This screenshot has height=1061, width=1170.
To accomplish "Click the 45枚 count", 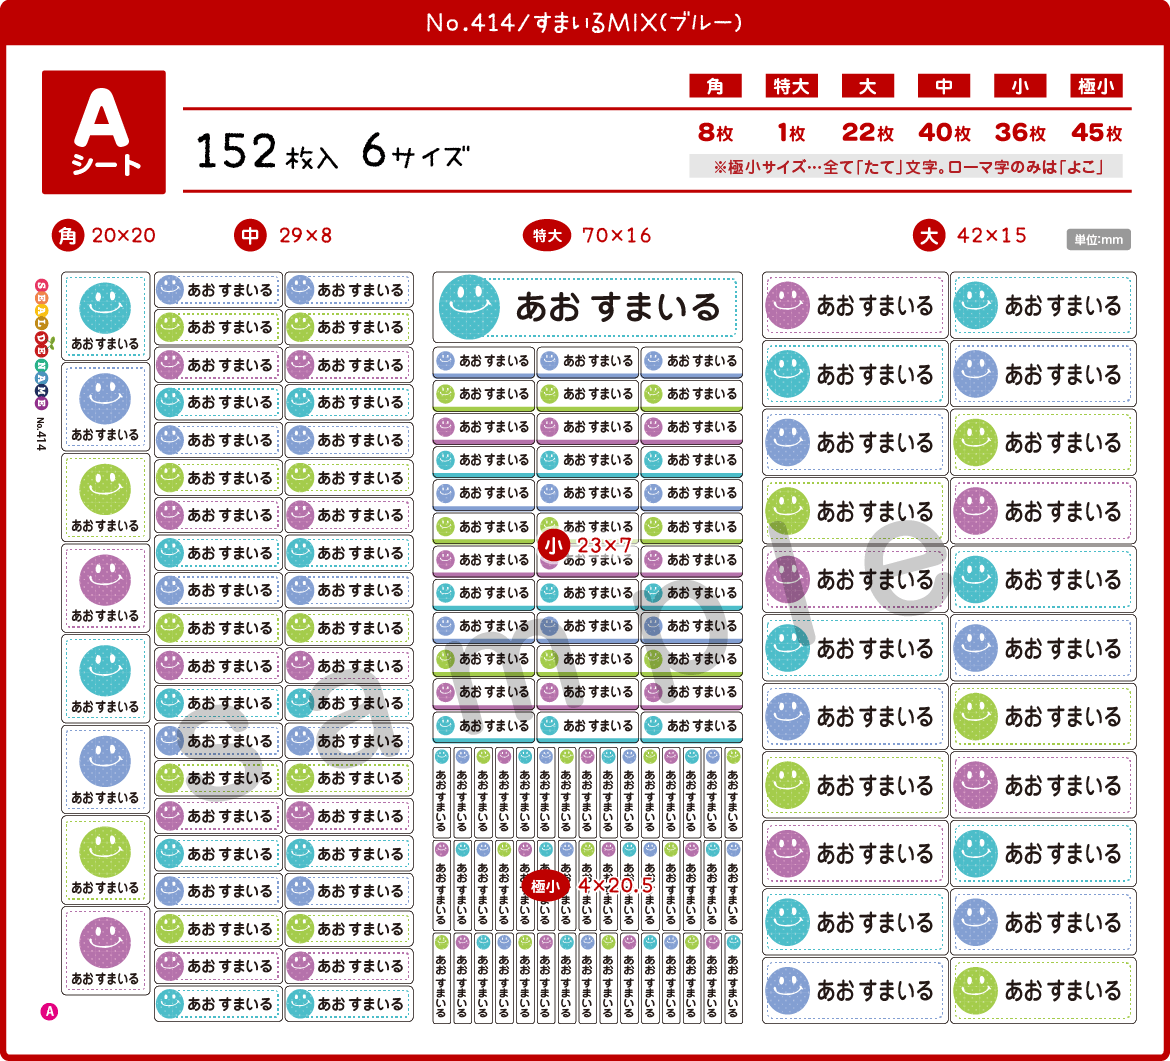I will [x=1096, y=133].
